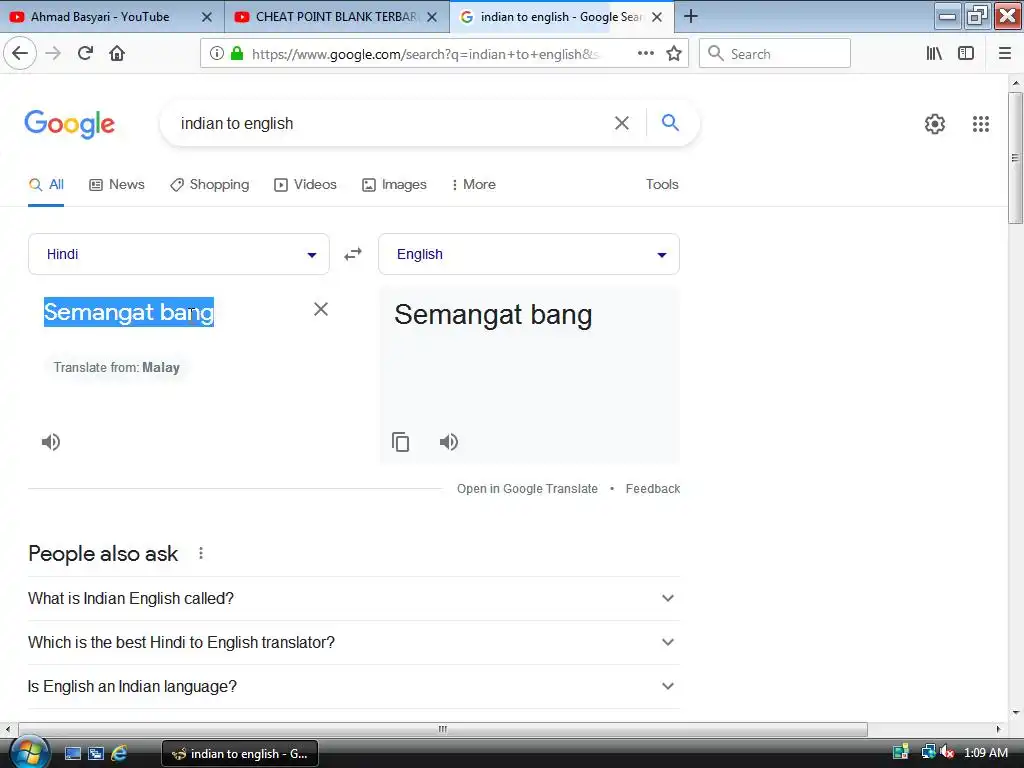1024x768 pixels.
Task: Open the Google apps grid
Action: 980,123
